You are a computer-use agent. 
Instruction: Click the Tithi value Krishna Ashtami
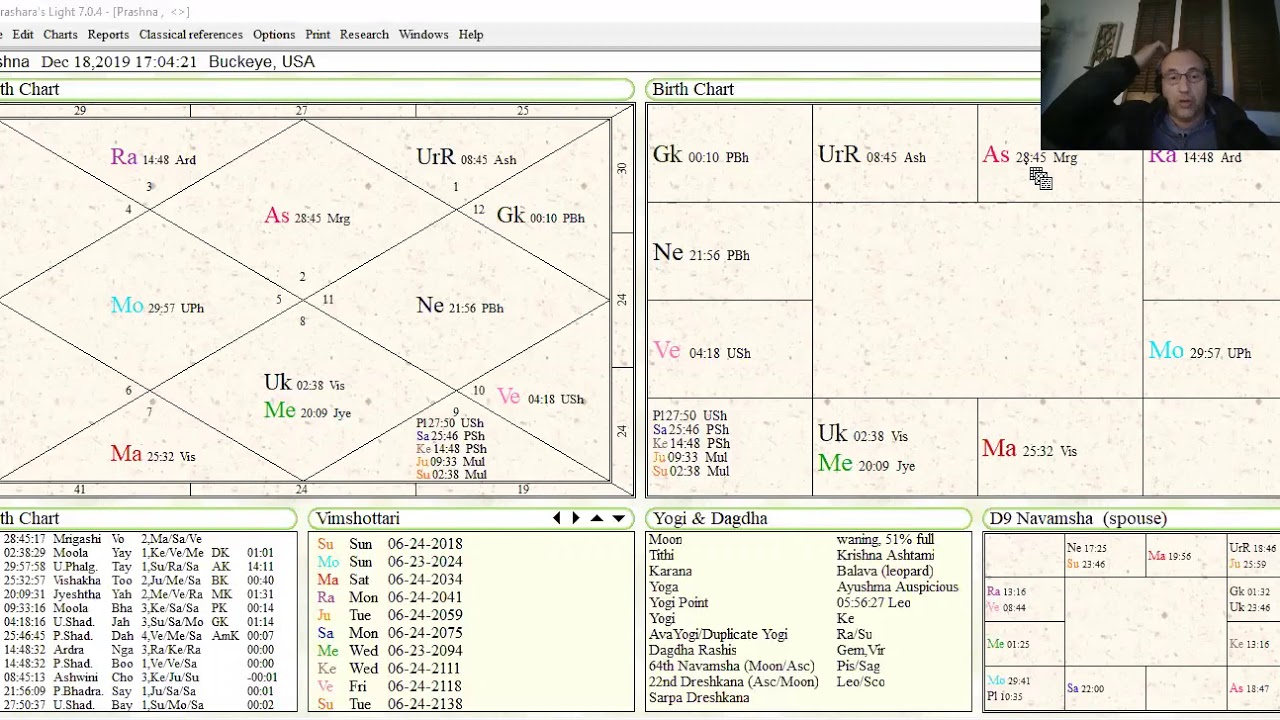(x=885, y=555)
